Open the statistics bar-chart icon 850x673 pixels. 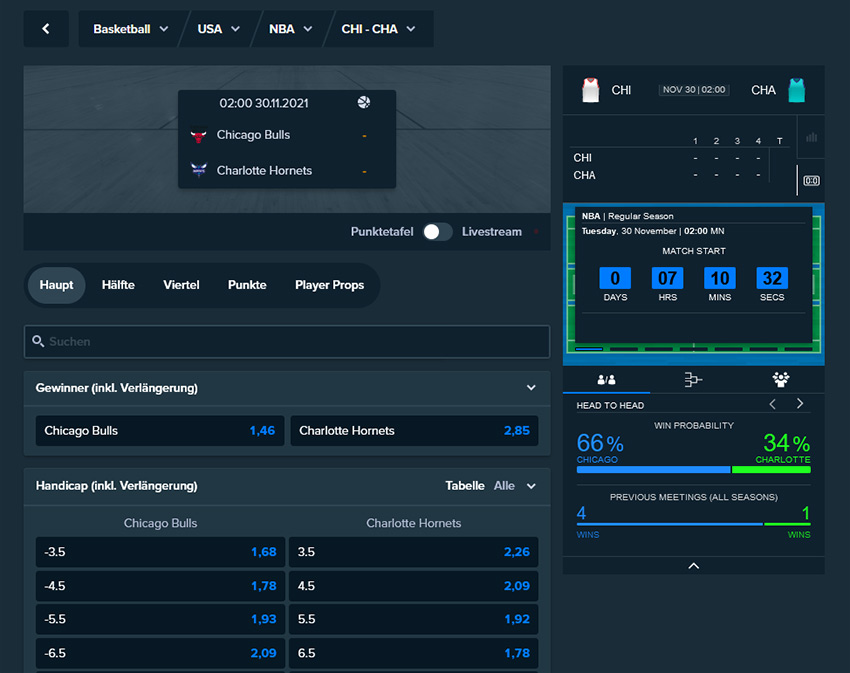coord(812,137)
